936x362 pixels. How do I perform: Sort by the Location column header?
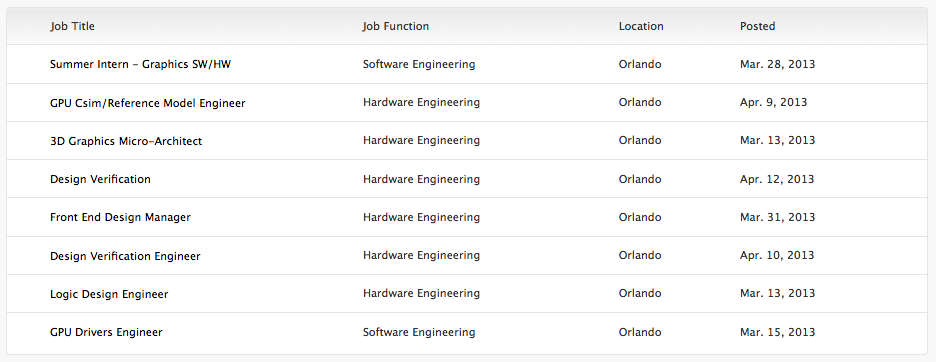click(641, 26)
